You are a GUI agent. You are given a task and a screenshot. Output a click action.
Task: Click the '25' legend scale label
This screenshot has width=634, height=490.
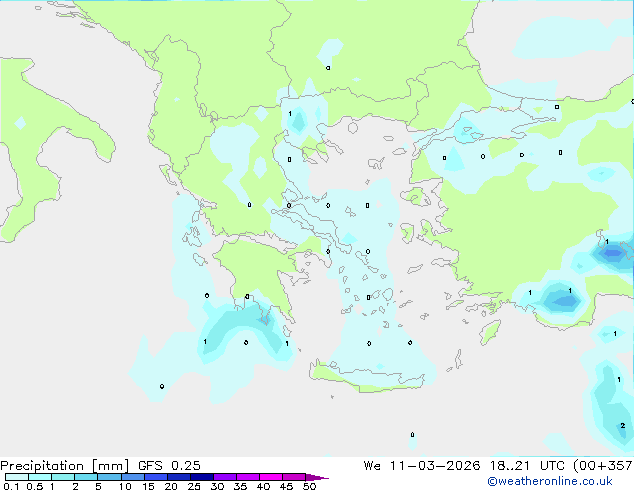(194, 486)
